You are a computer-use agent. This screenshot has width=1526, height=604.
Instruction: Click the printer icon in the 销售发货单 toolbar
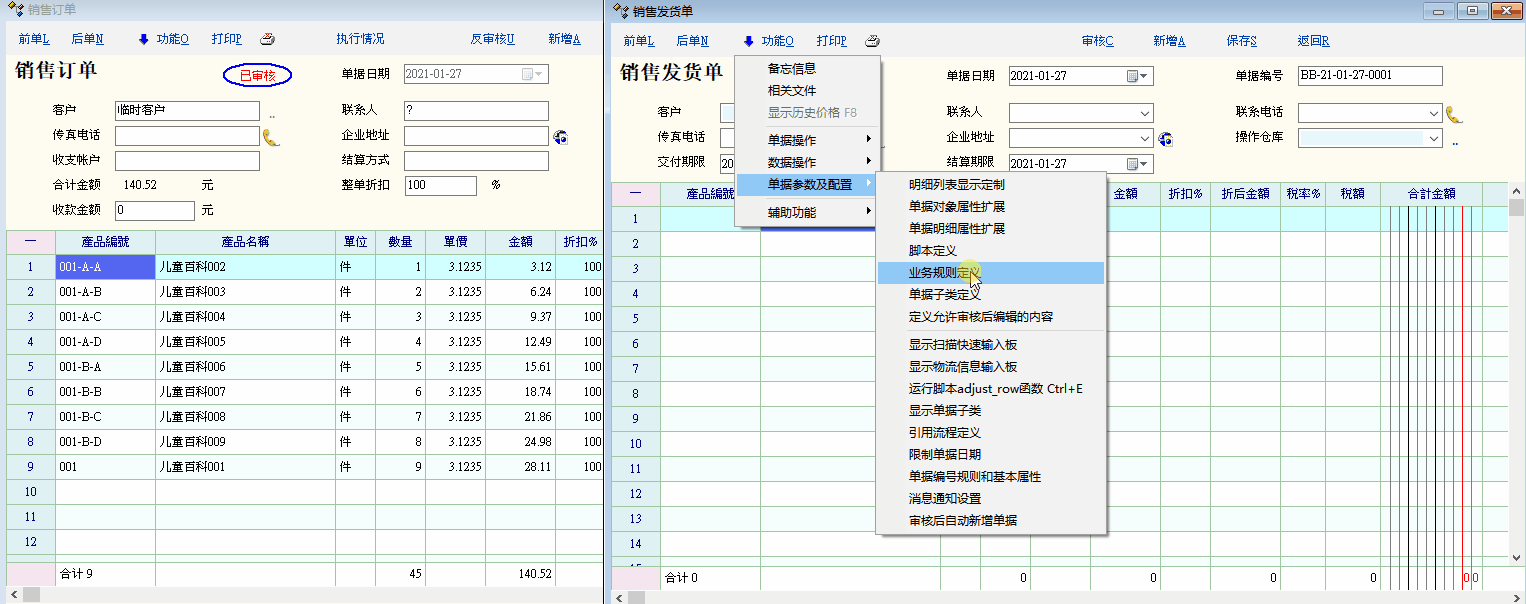[x=872, y=41]
